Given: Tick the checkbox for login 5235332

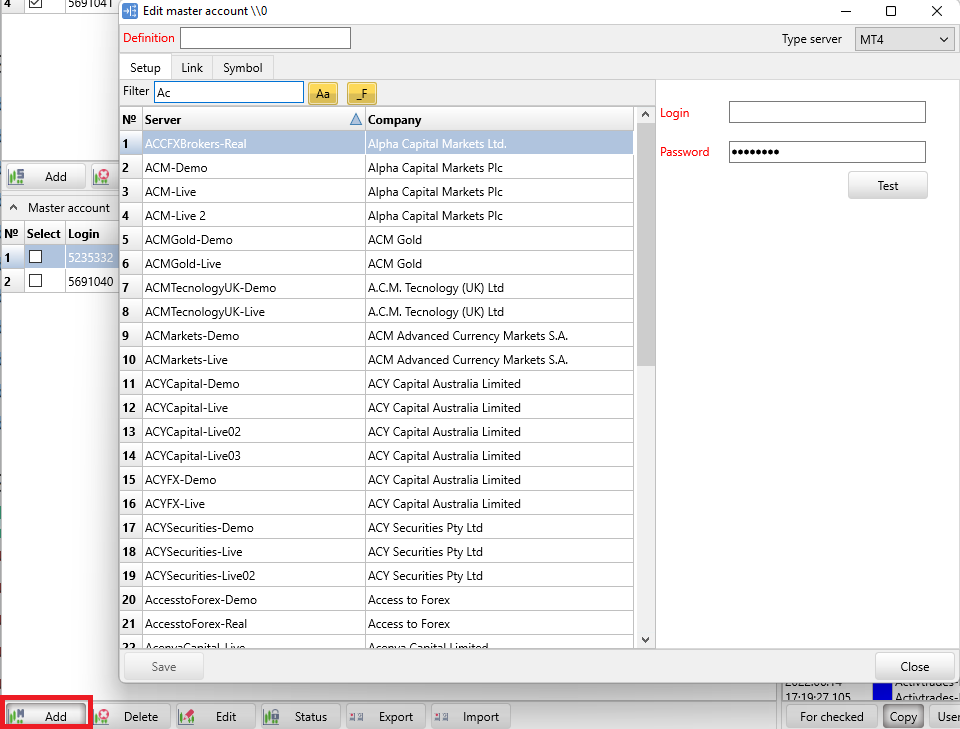Looking at the screenshot, I should pyautogui.click(x=36, y=256).
